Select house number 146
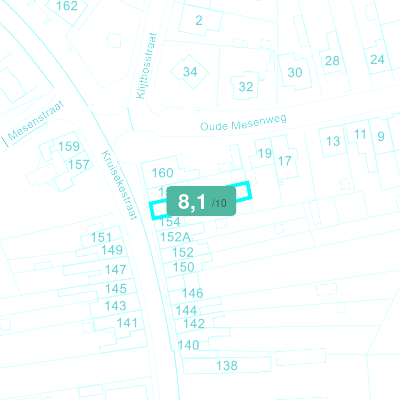The width and height of the screenshot is (400, 400). pos(193,293)
